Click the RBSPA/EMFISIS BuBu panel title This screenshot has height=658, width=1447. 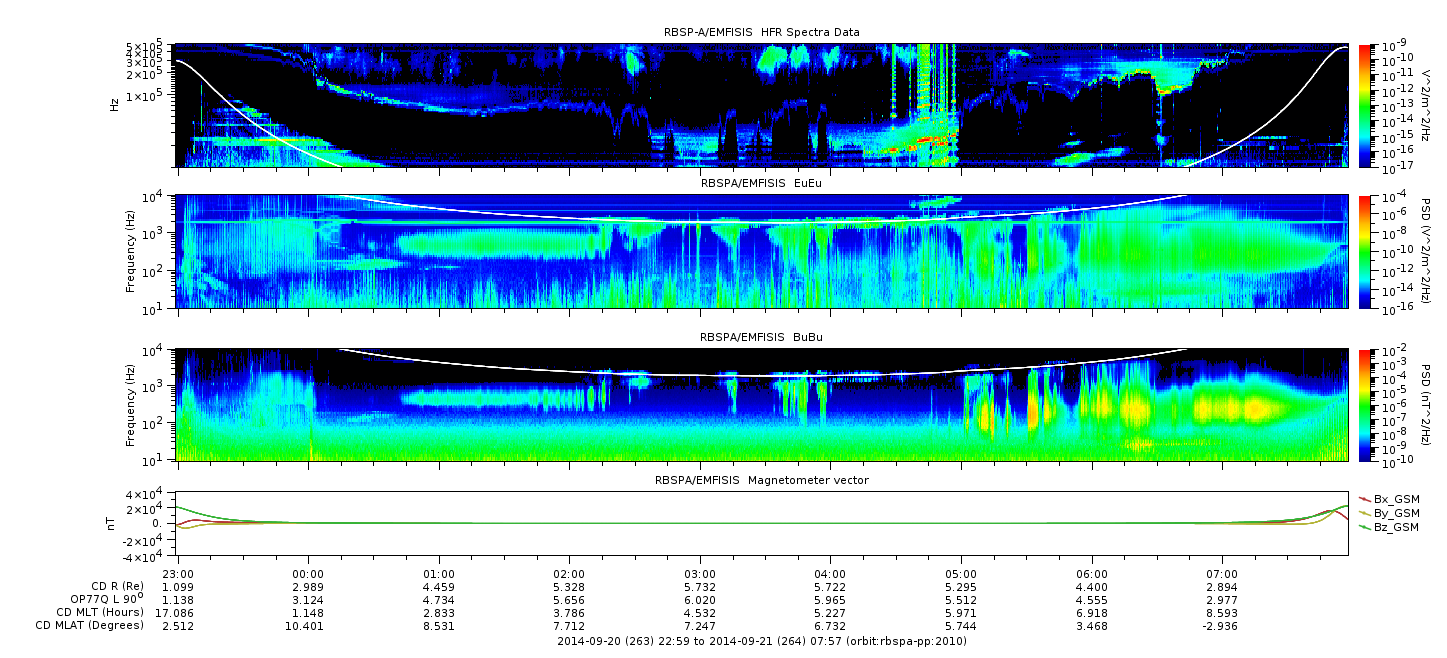pyautogui.click(x=761, y=338)
